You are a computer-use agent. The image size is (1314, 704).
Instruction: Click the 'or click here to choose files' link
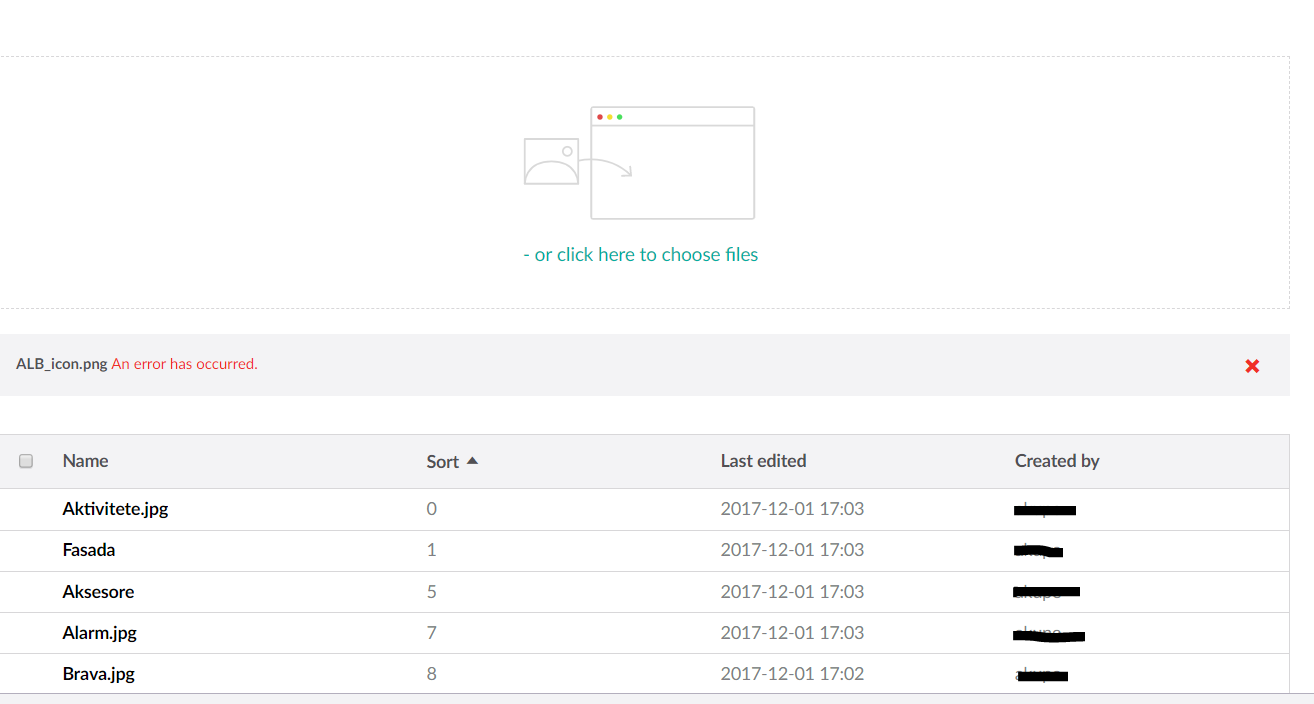(x=641, y=255)
